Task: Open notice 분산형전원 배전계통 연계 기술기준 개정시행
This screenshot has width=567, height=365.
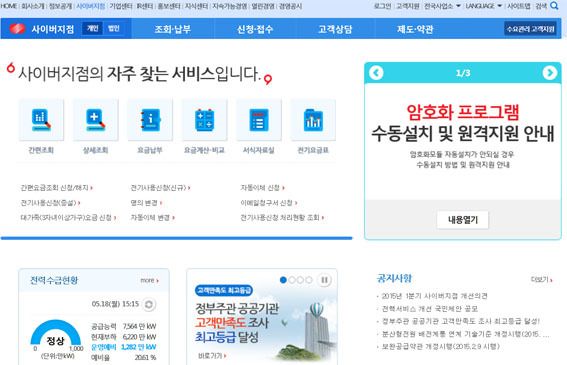Action: (465, 334)
